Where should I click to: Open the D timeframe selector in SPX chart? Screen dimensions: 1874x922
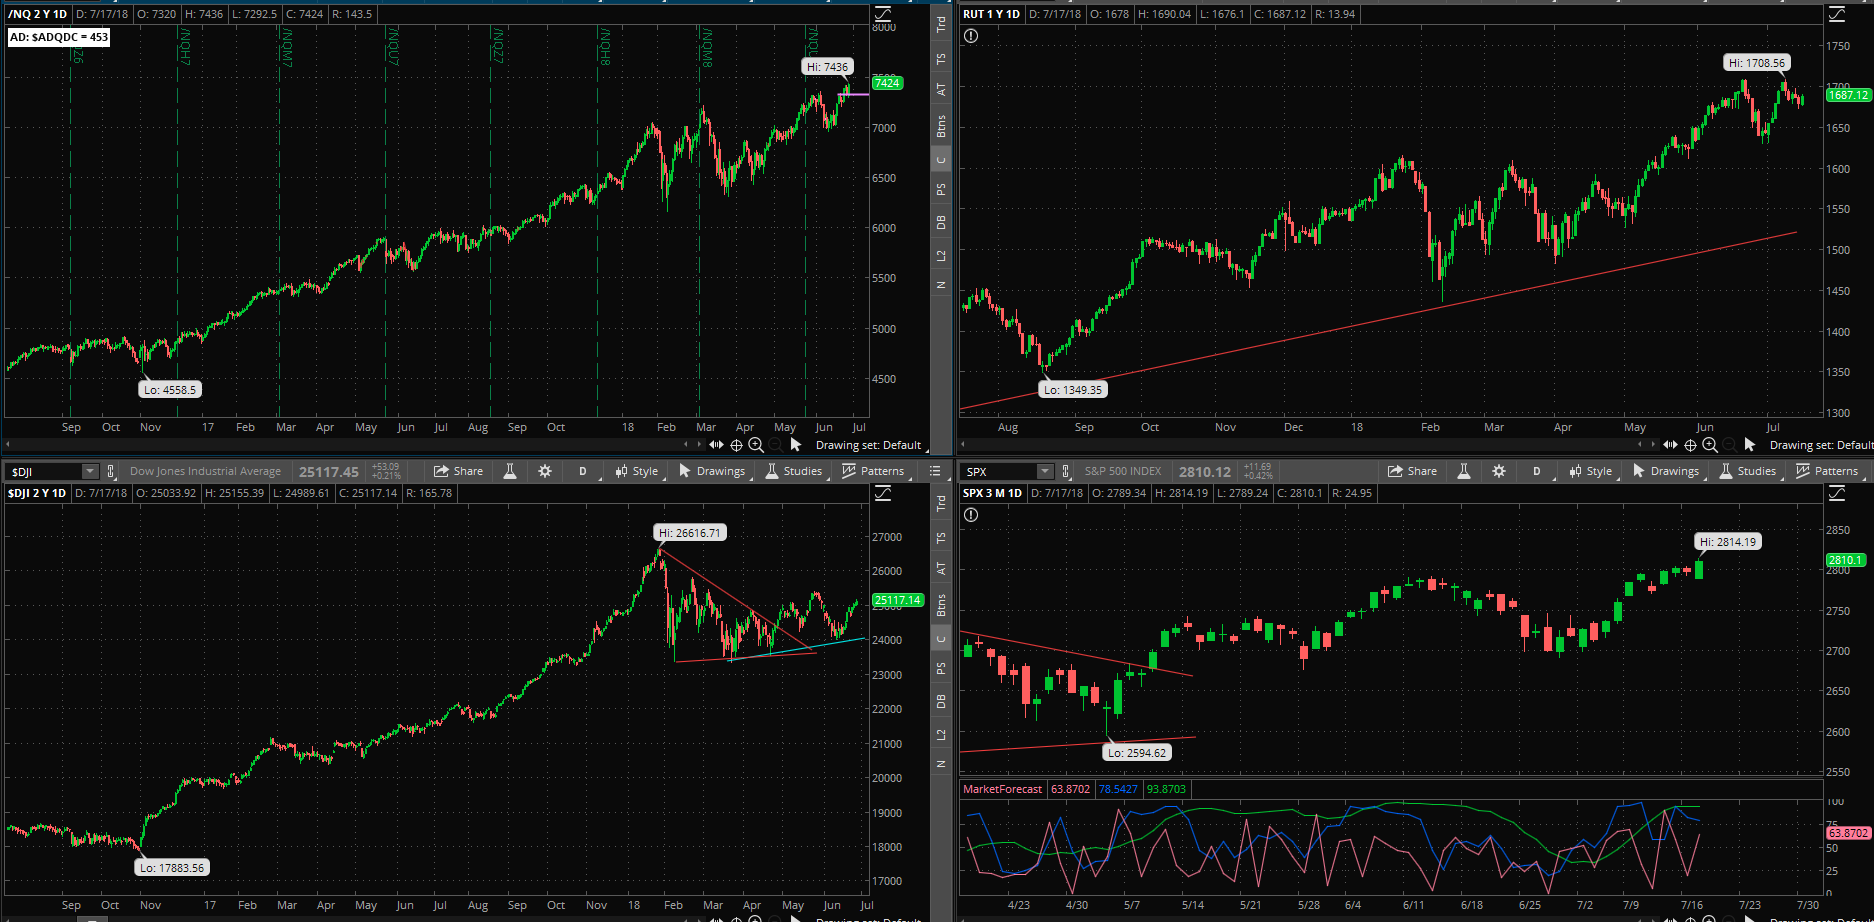(1537, 471)
